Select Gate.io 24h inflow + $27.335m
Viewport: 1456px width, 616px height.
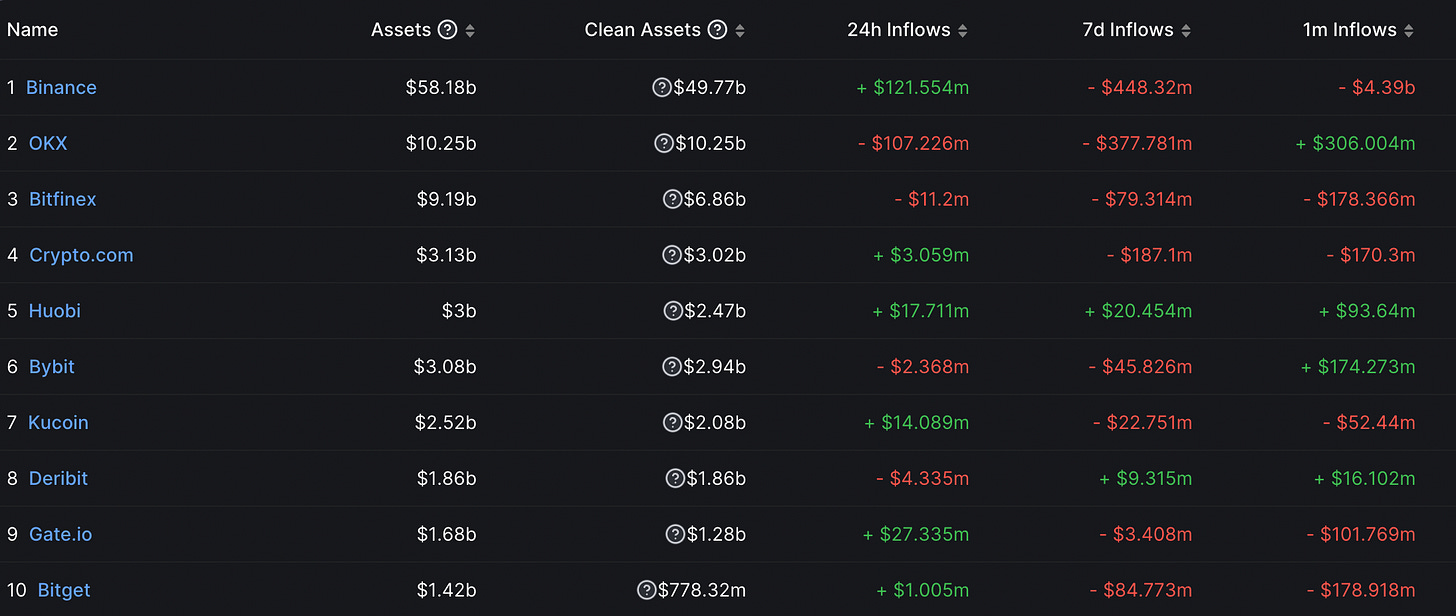[916, 535]
